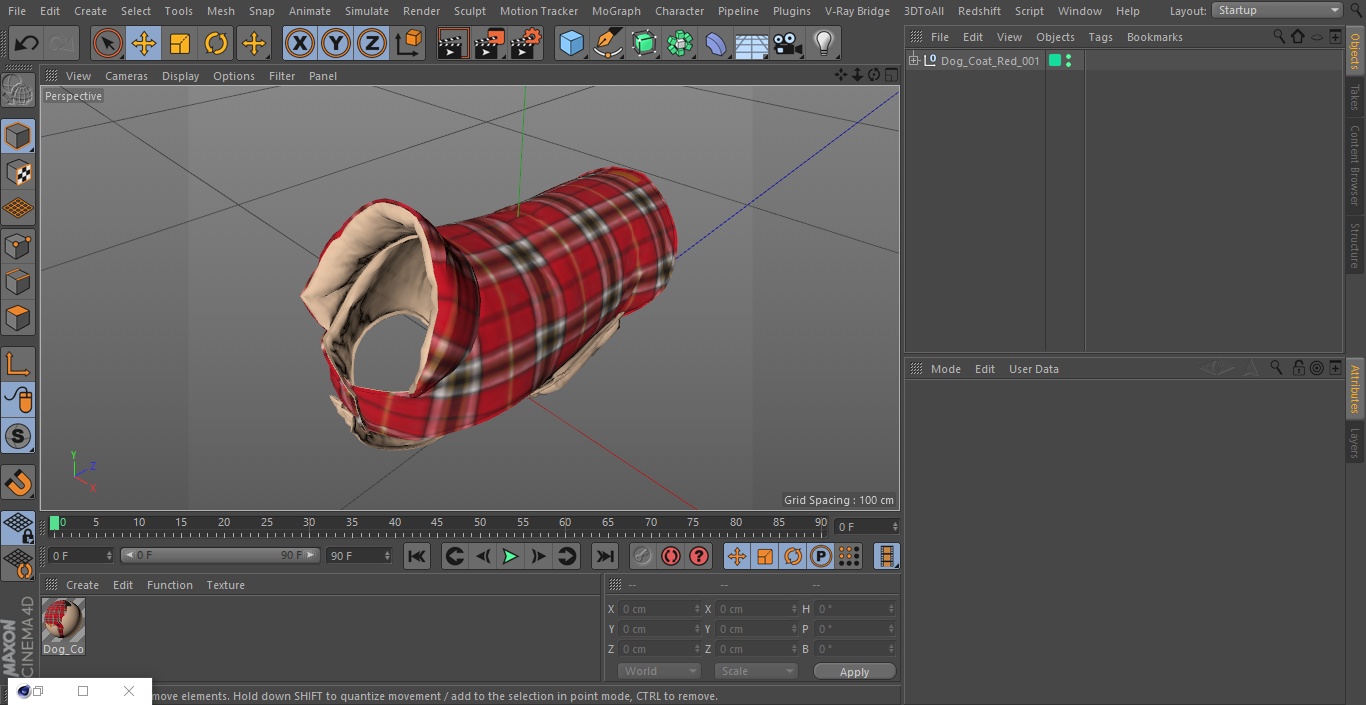
Task: Switch the coordinate system icon
Action: point(409,44)
